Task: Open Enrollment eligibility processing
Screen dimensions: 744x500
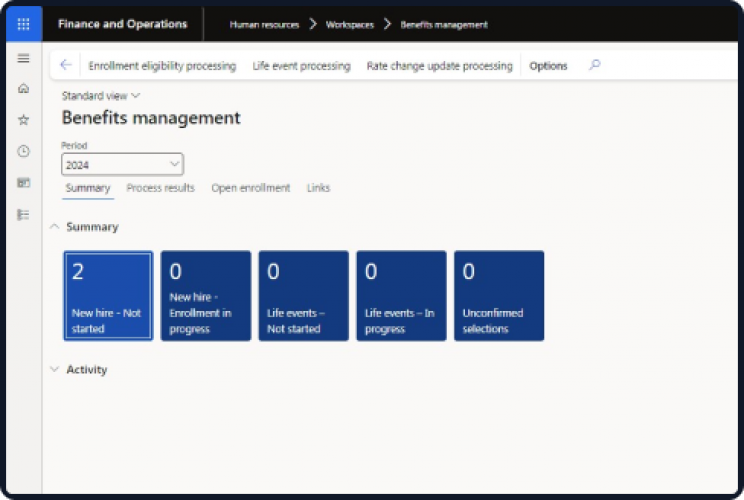Action: (x=162, y=65)
